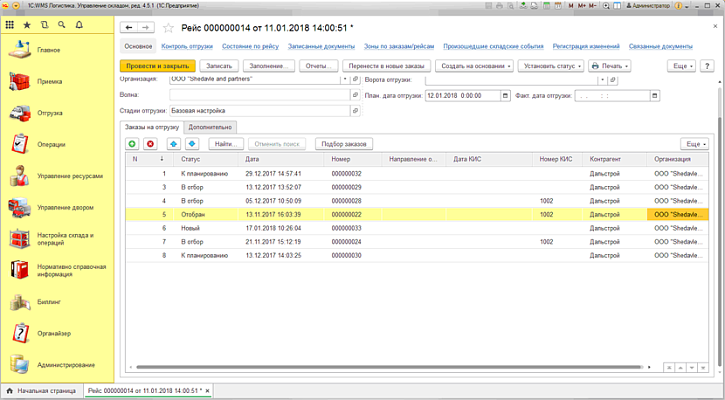This screenshot has width=725, height=400.
Task: Open the Отгрузка section in sidebar
Action: click(x=50, y=113)
